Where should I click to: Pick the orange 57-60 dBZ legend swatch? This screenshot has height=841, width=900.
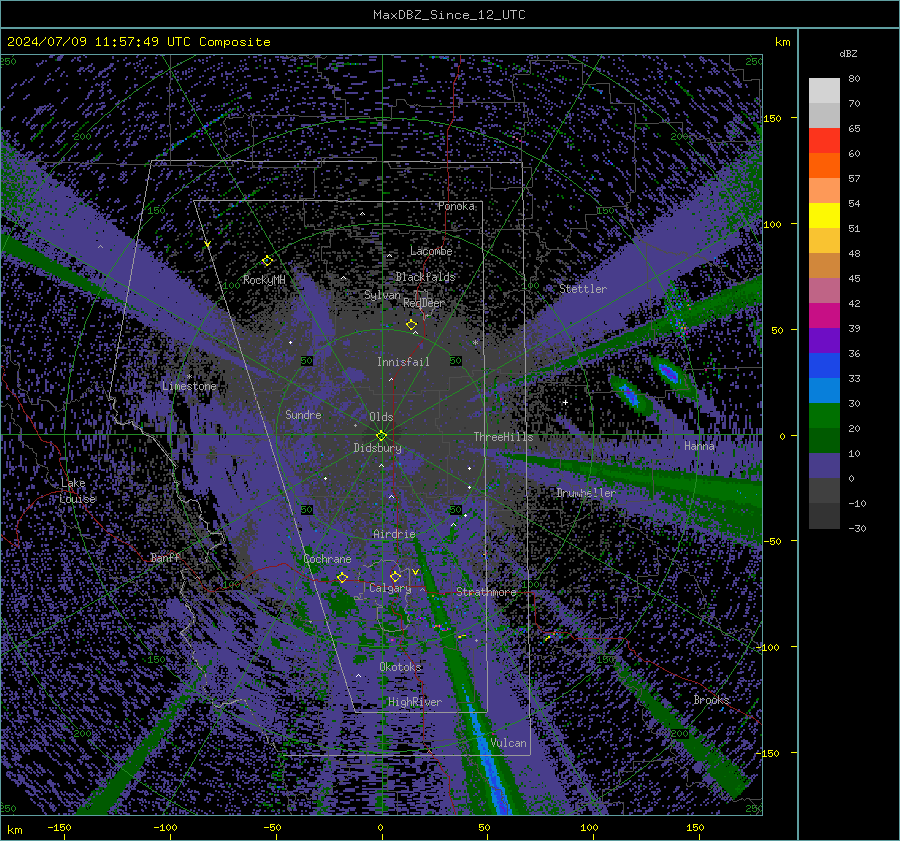coord(824,166)
